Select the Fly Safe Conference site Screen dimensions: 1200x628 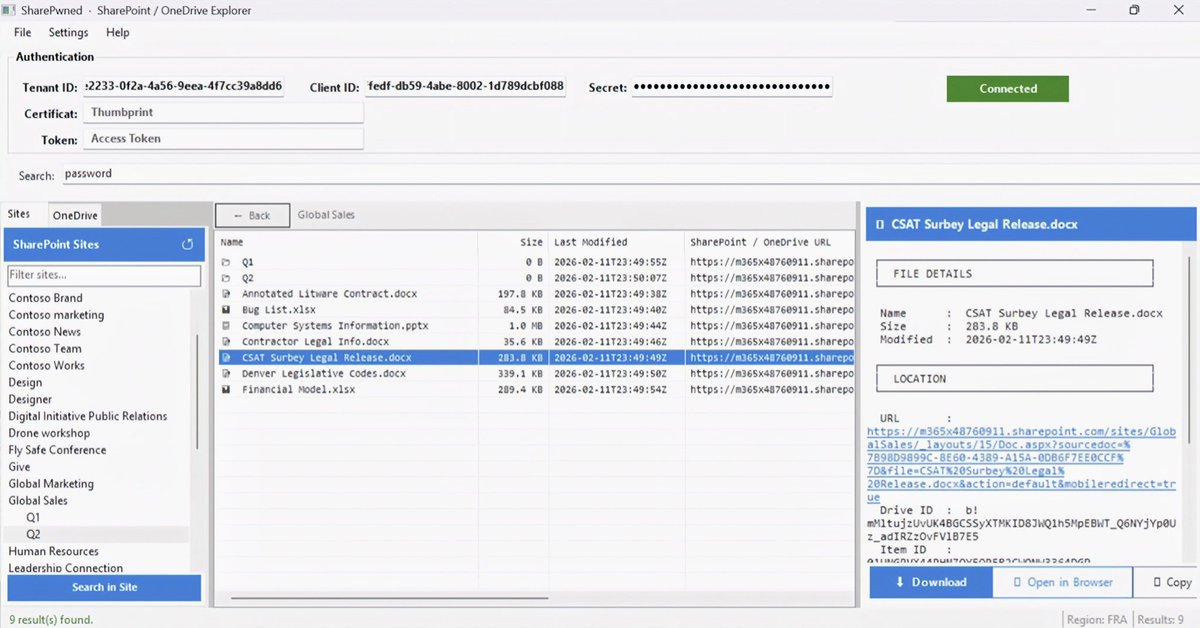pos(58,450)
